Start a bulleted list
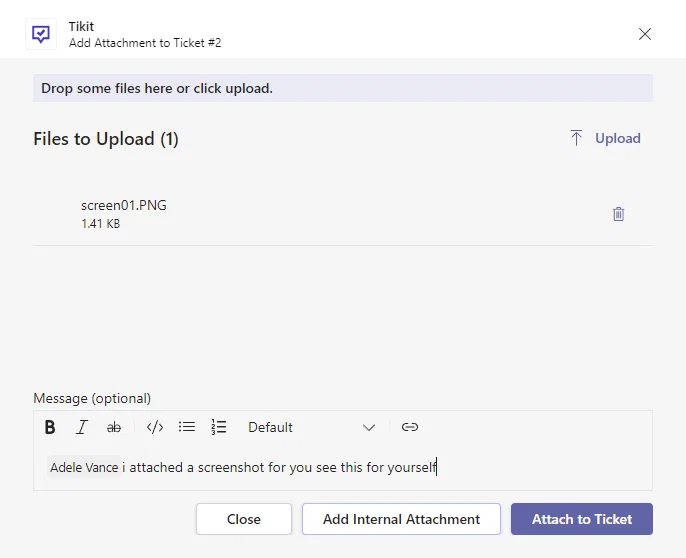This screenshot has height=558, width=686. (x=187, y=427)
